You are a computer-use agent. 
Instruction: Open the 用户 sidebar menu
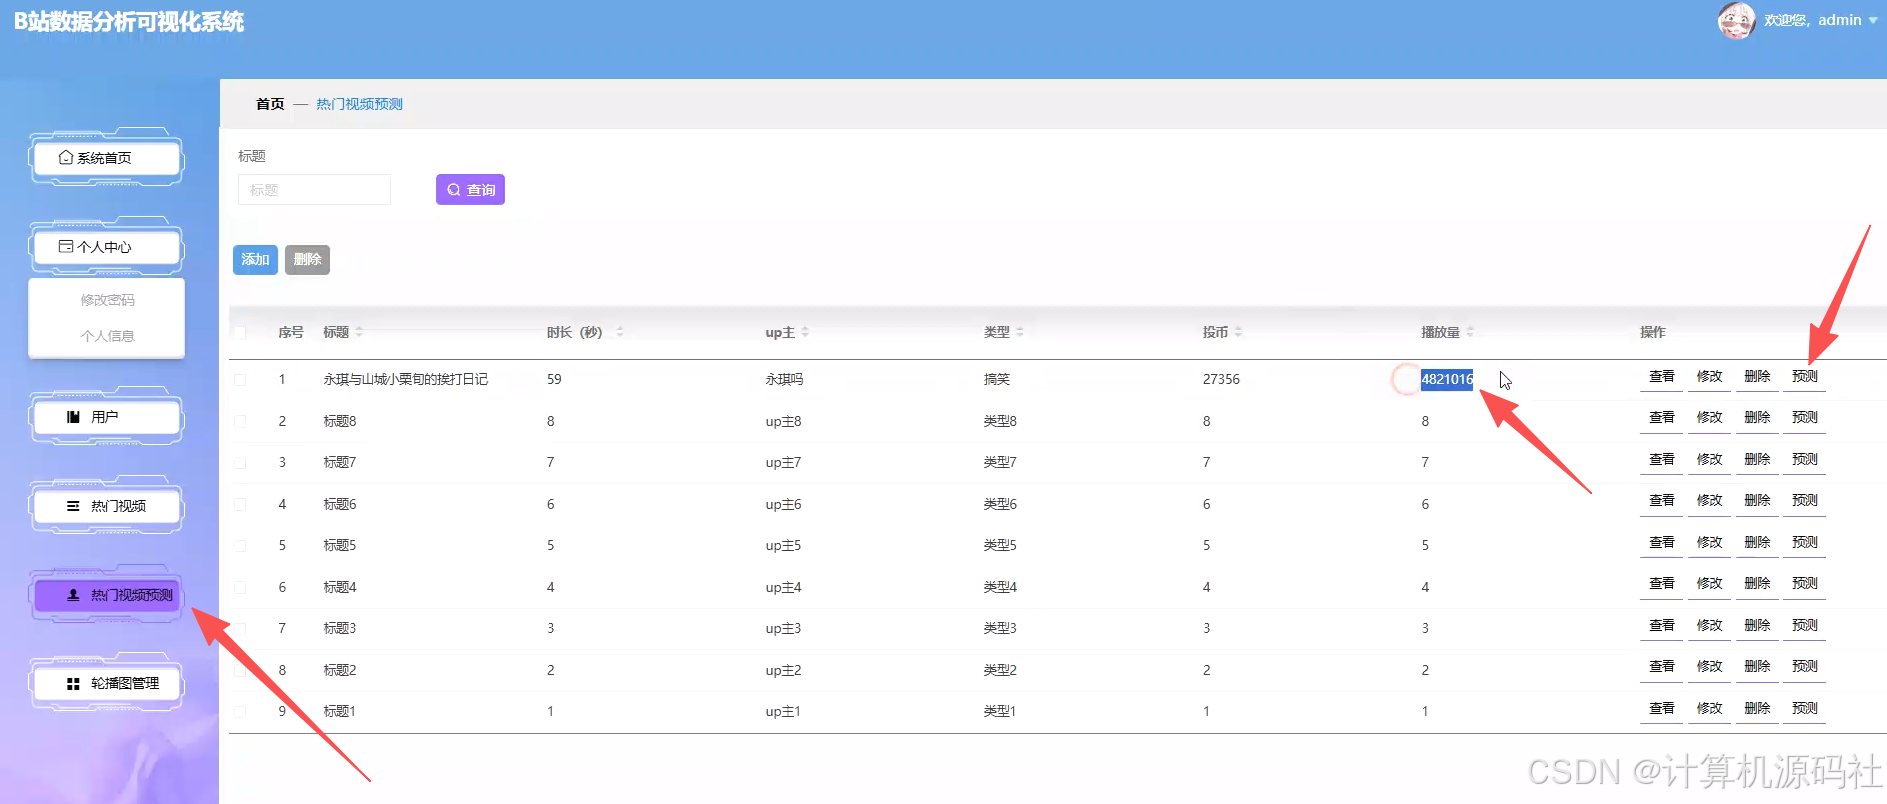click(x=107, y=417)
